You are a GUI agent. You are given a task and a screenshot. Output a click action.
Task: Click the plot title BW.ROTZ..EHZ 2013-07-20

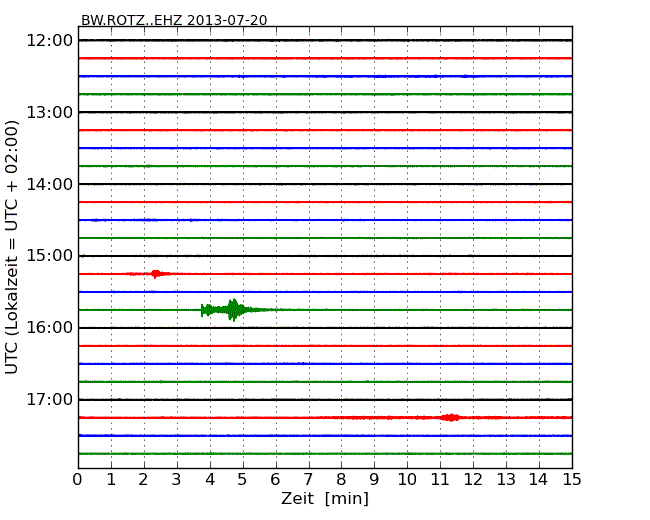click(174, 20)
